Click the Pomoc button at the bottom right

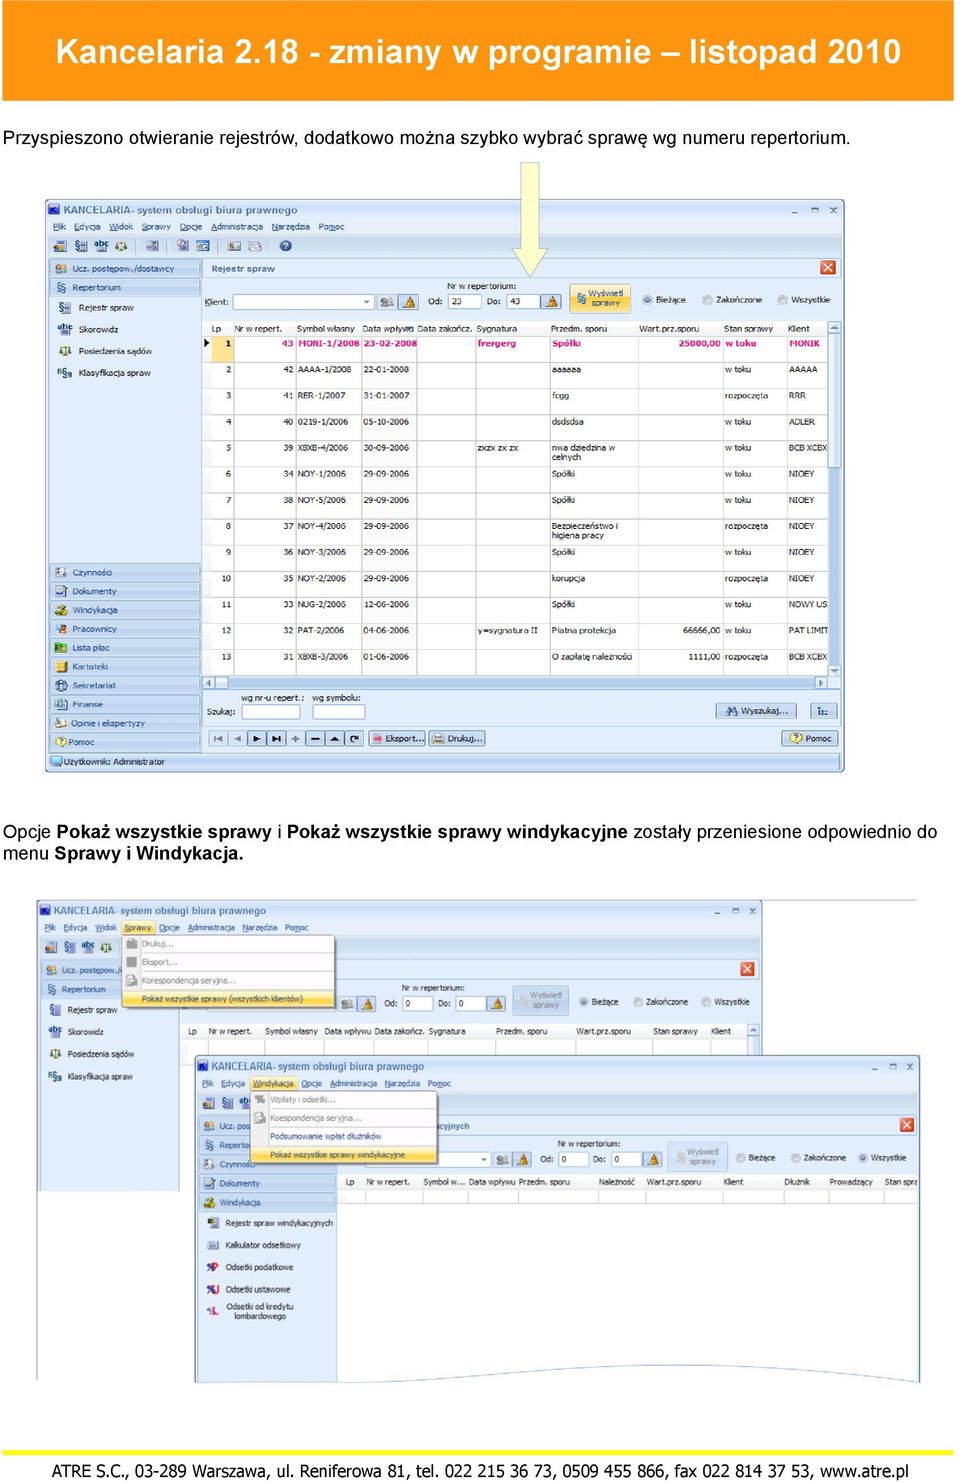tap(810, 739)
